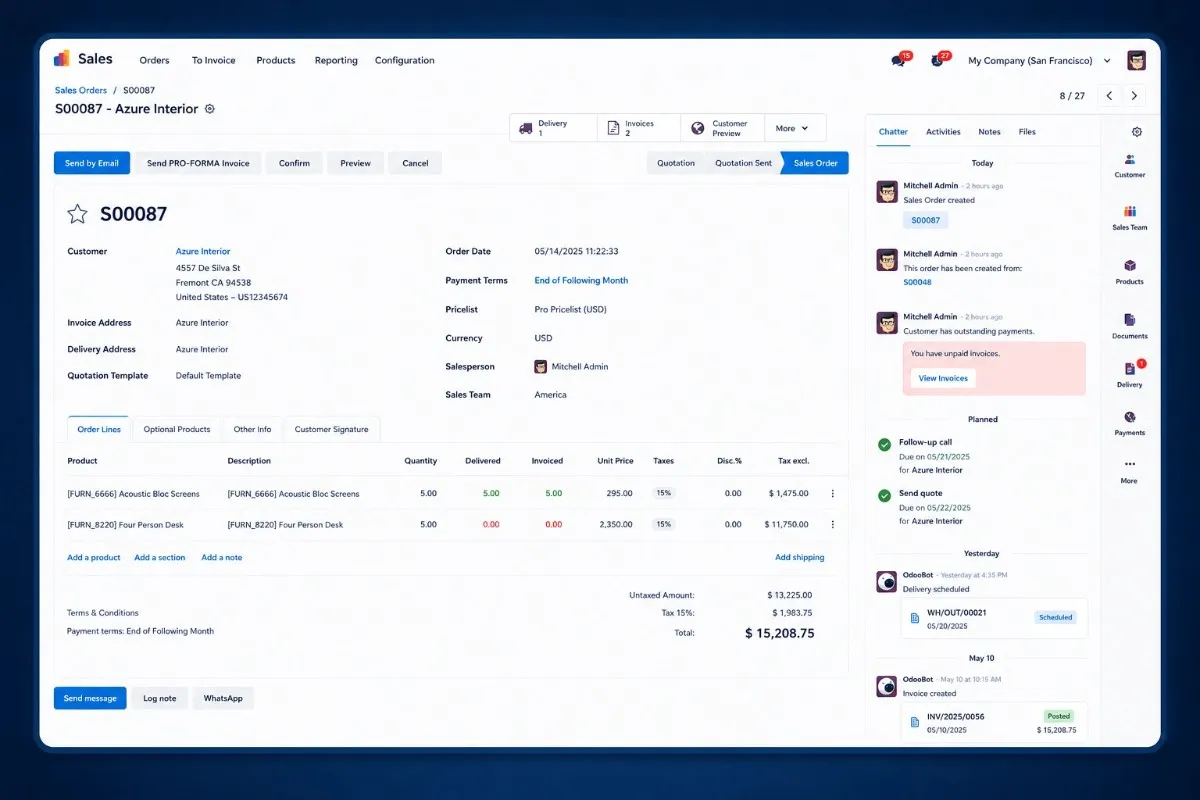This screenshot has width=1200, height=800.
Task: Switch to Customer Signature tab
Action: 331,429
